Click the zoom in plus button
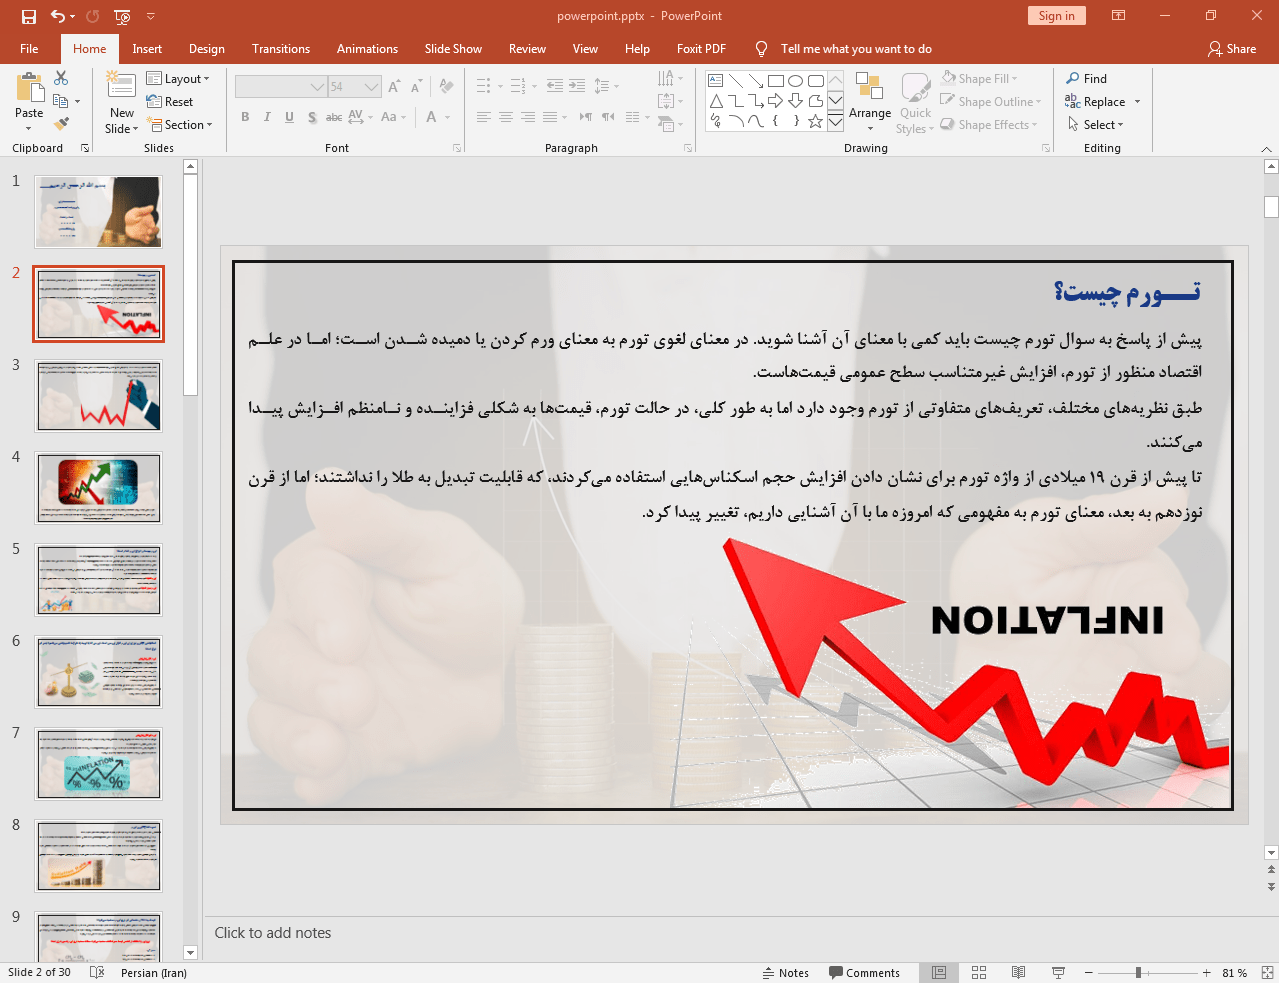Viewport: 1279px width, 983px height. tap(1206, 973)
